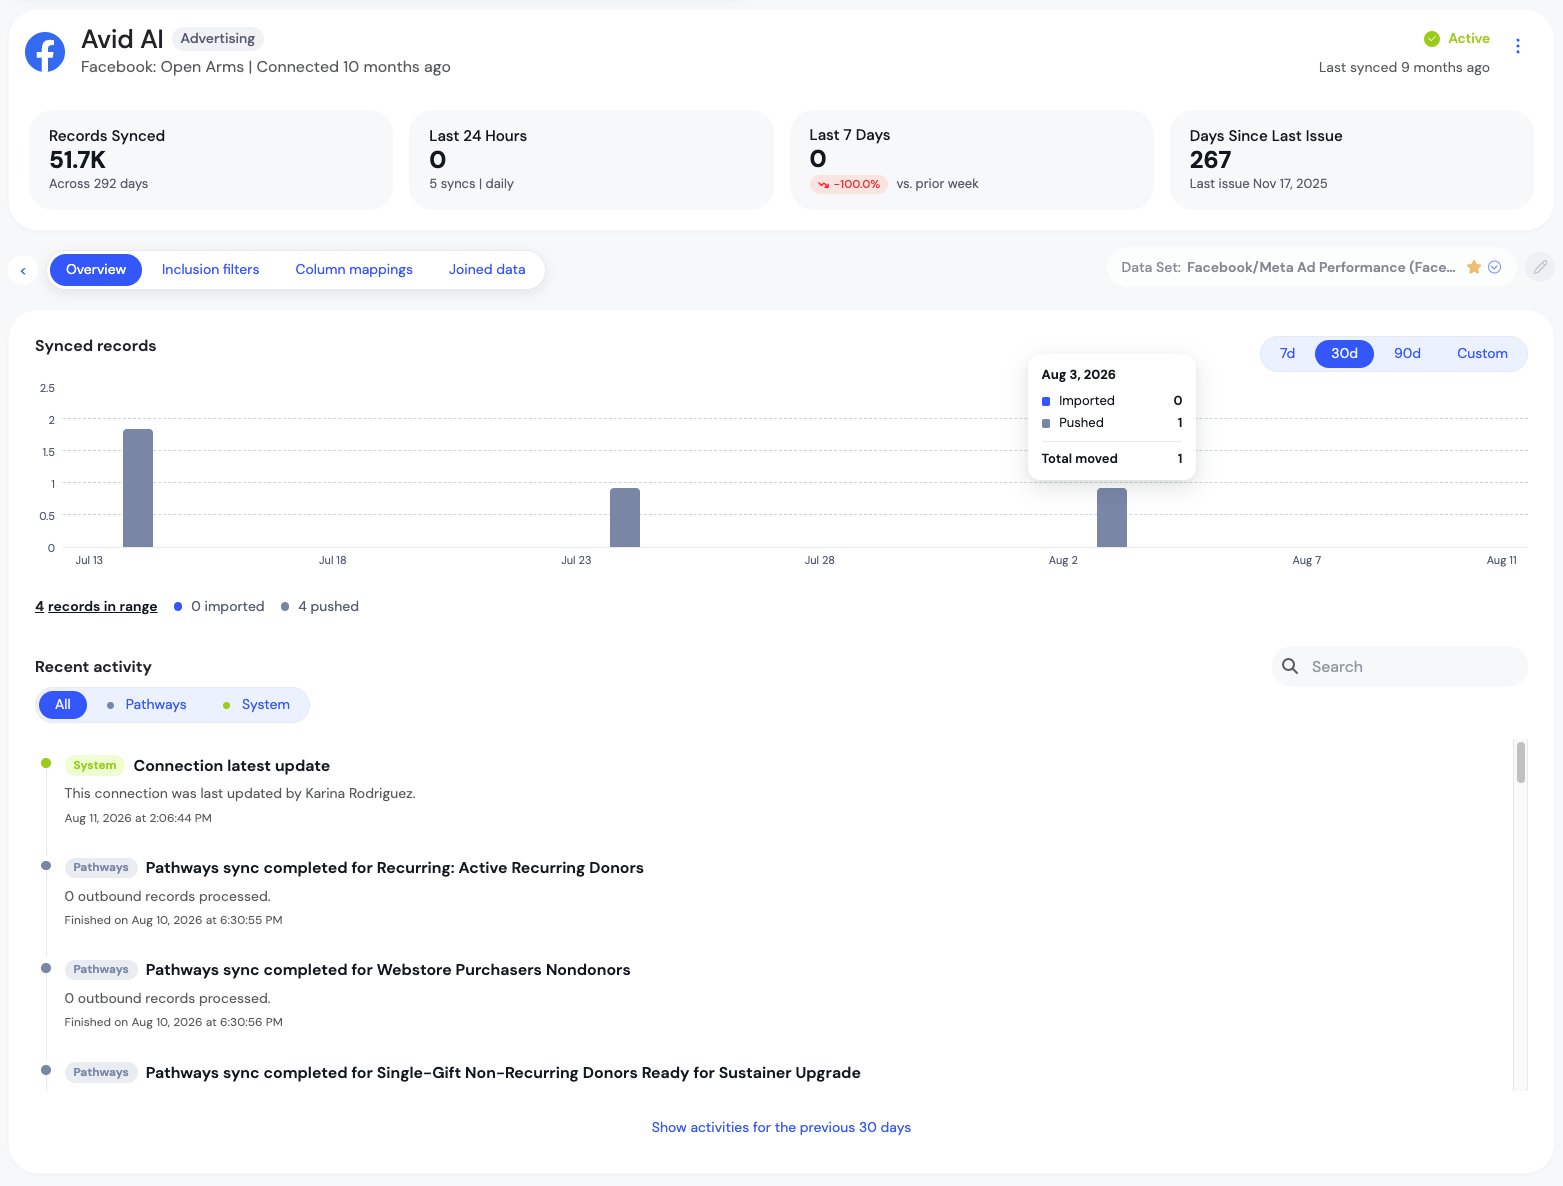Select the 7d time range

[1287, 354]
